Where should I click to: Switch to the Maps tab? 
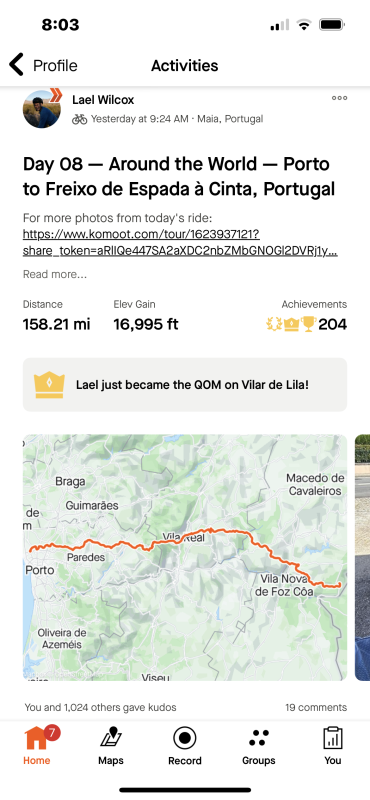coord(111,746)
